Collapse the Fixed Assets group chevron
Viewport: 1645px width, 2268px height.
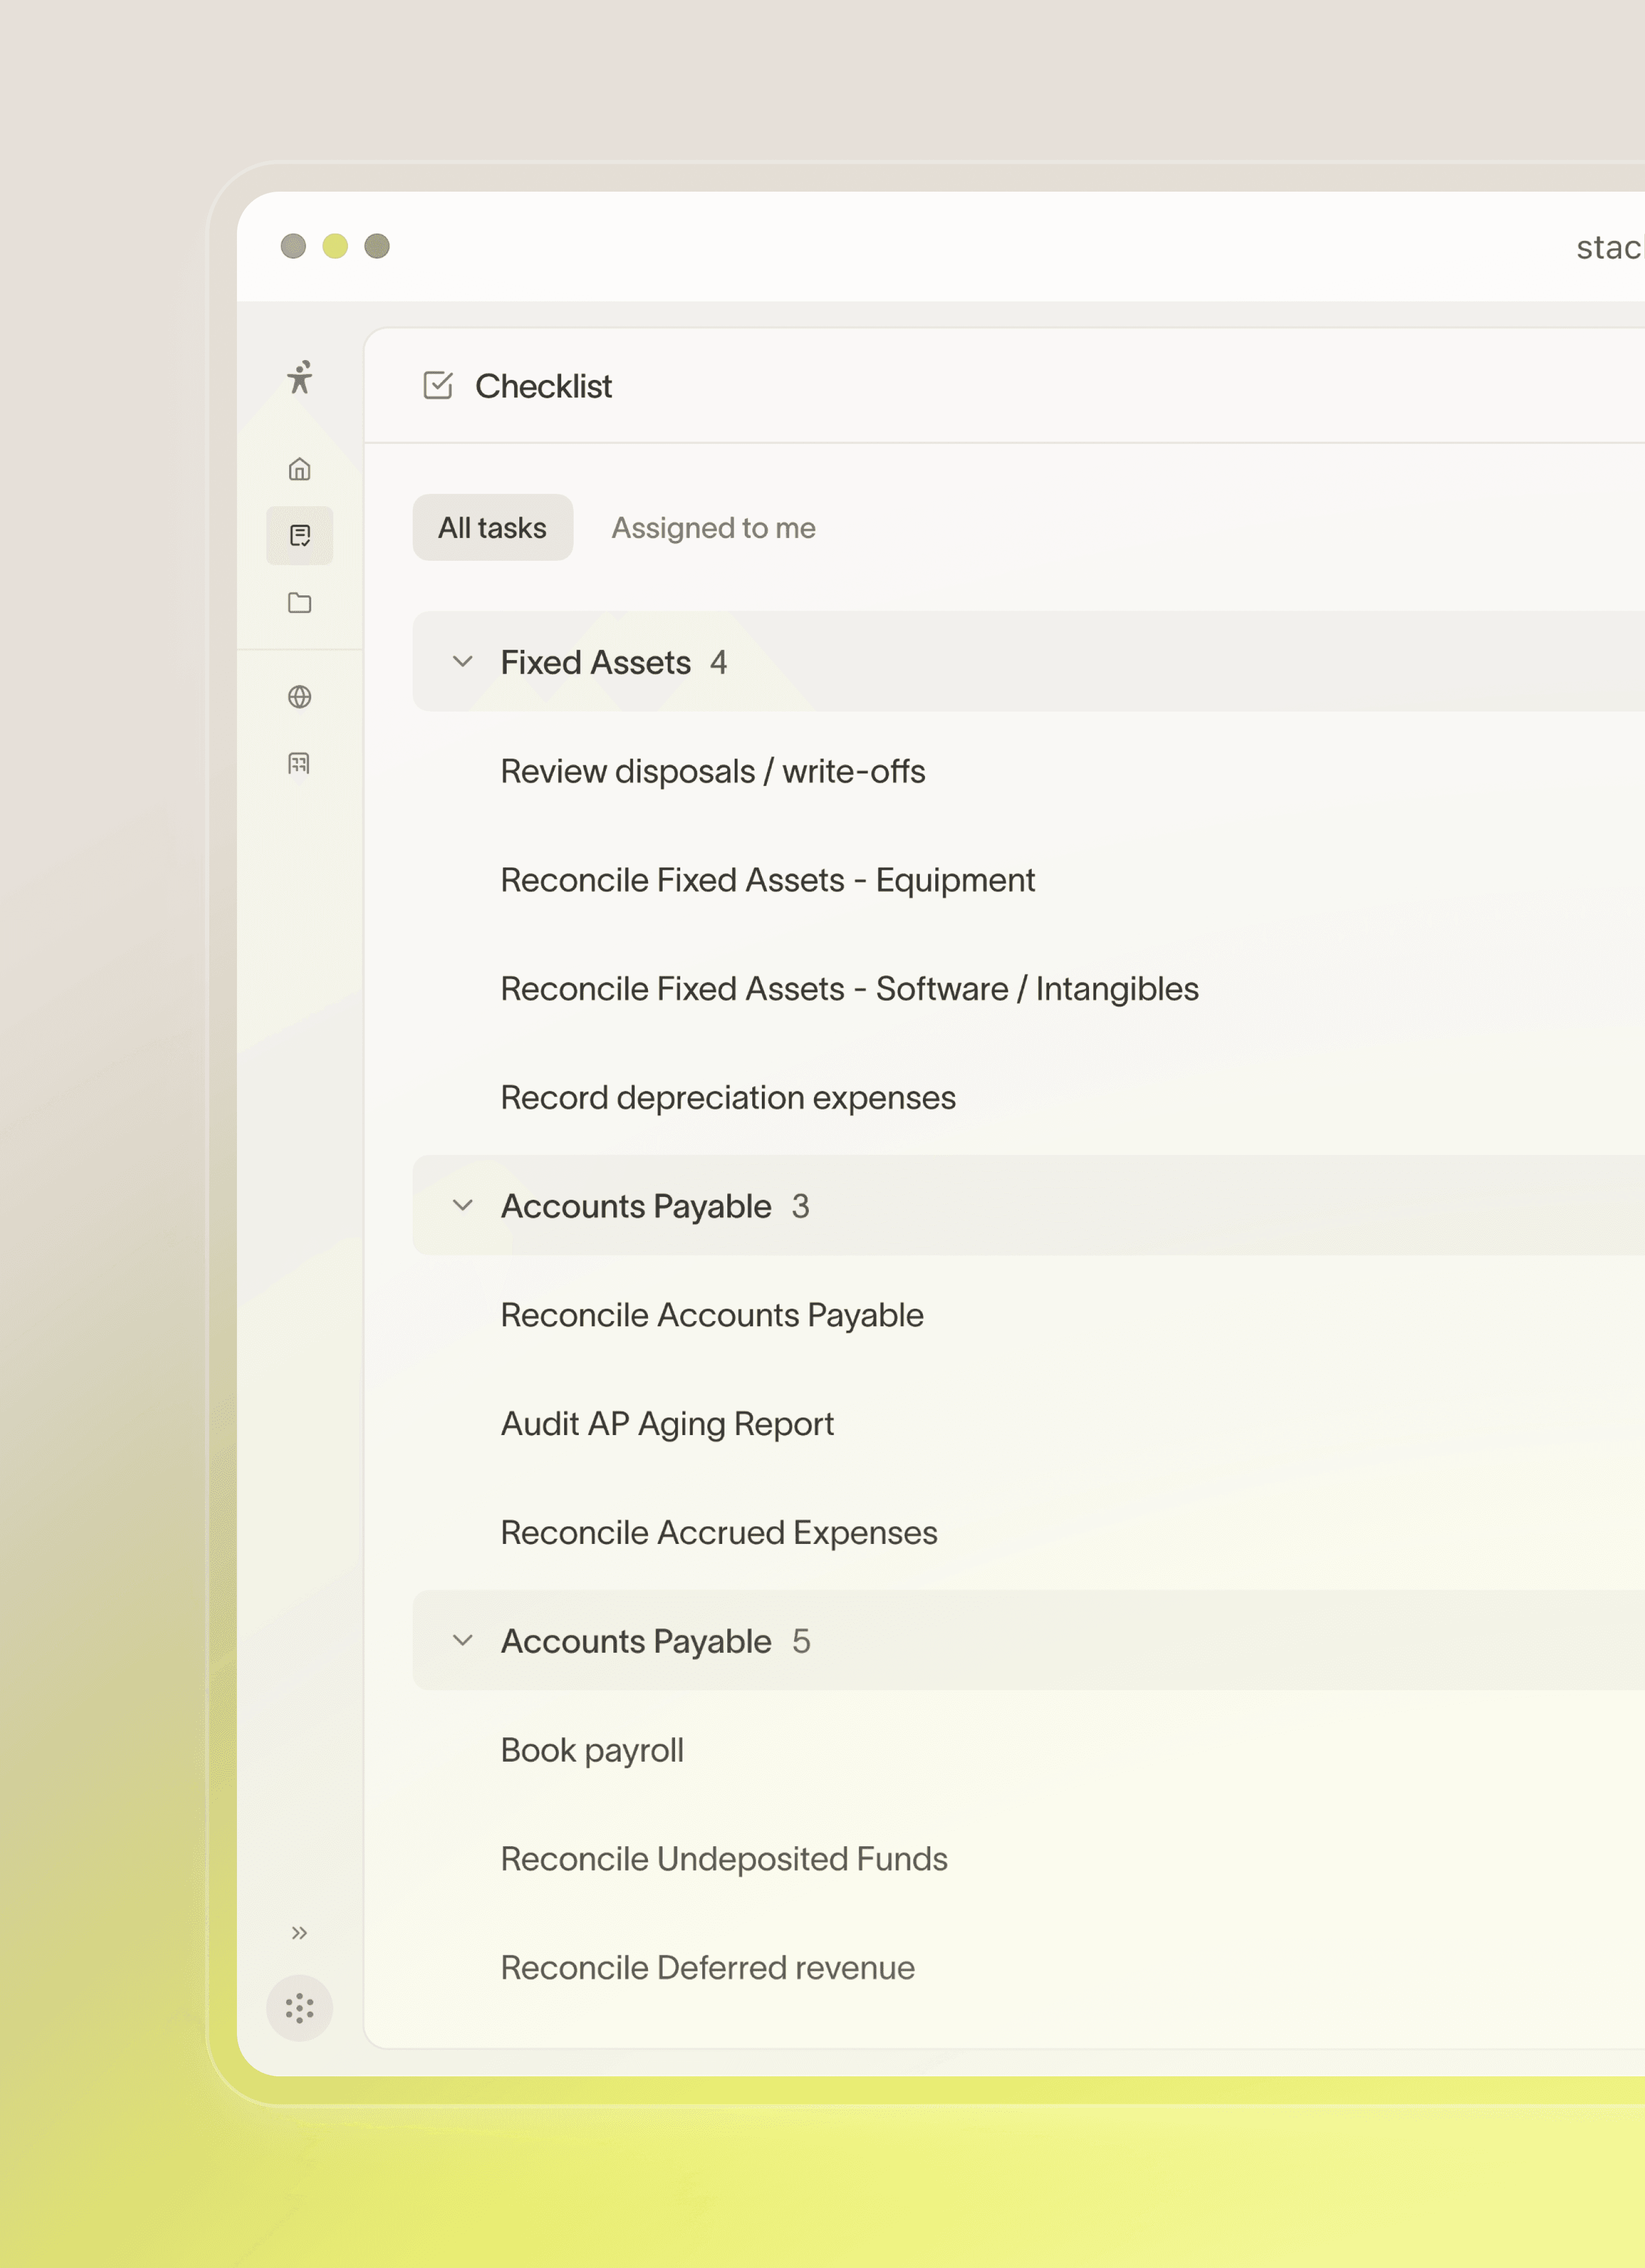[x=463, y=661]
